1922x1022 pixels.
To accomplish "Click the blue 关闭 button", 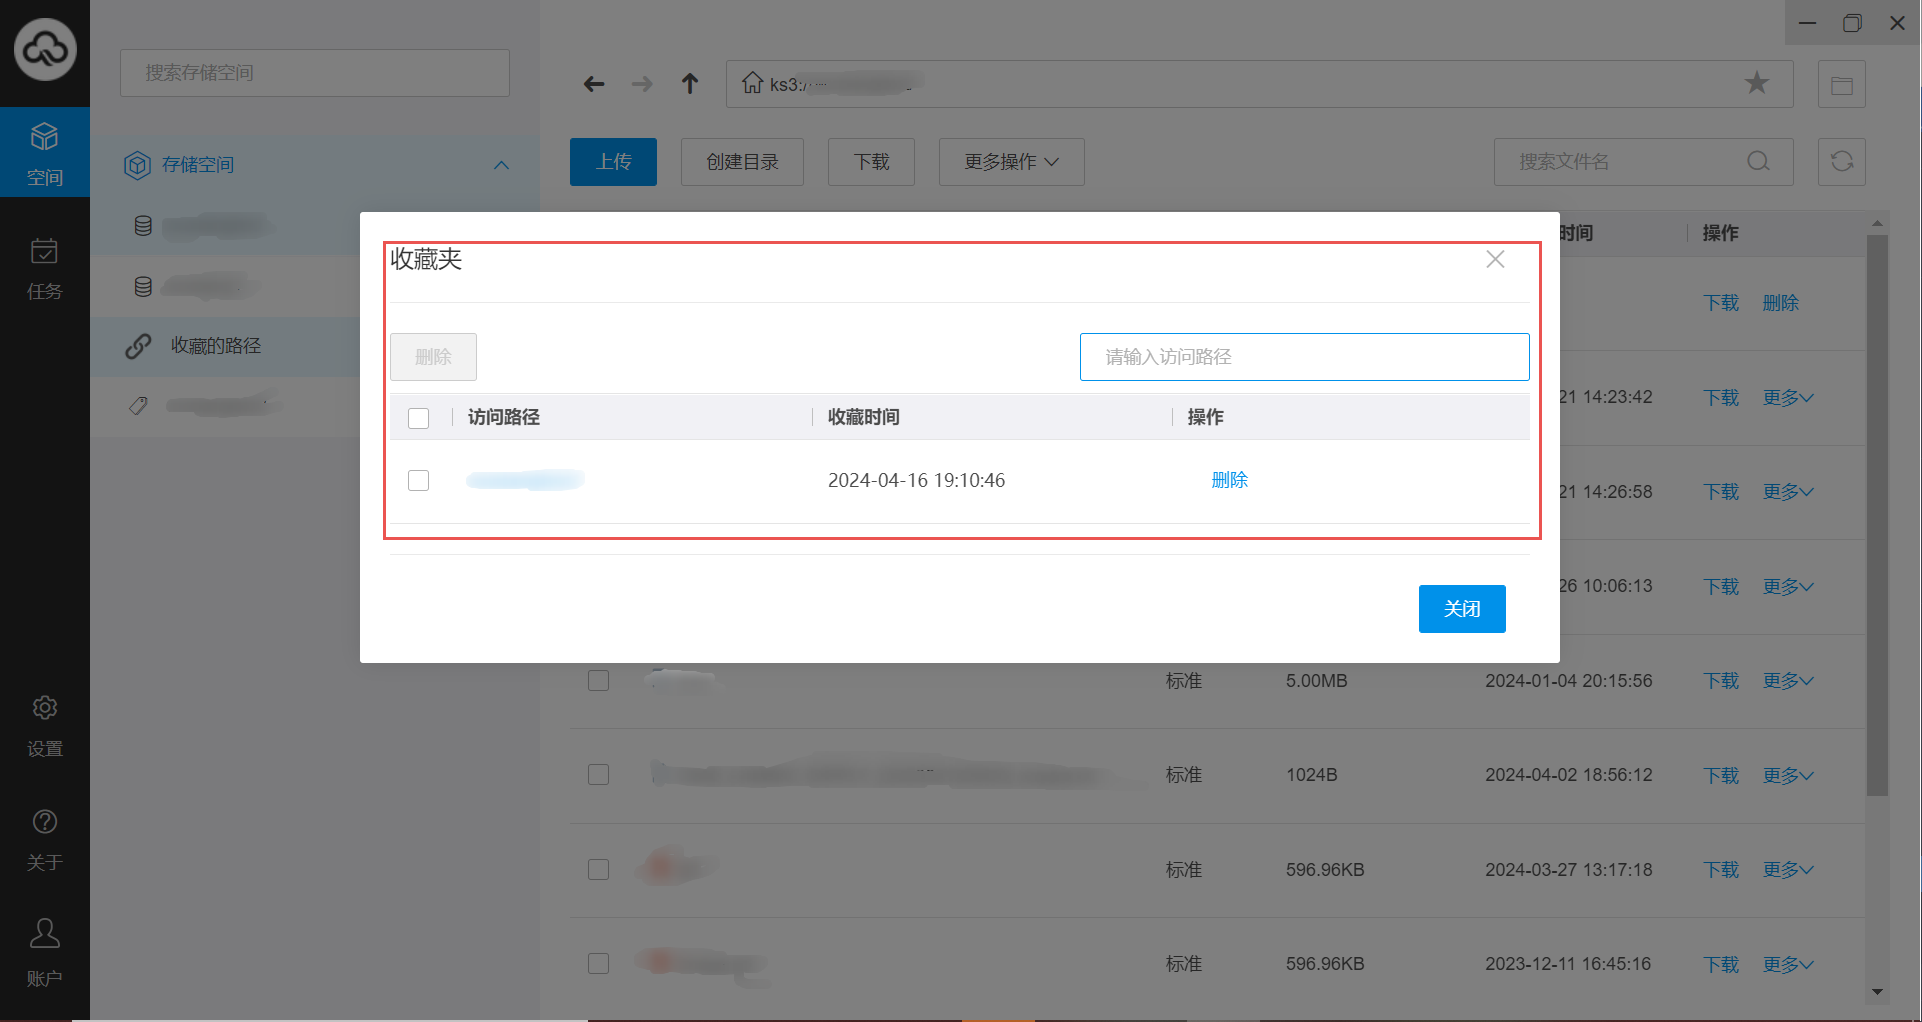I will tap(1461, 609).
